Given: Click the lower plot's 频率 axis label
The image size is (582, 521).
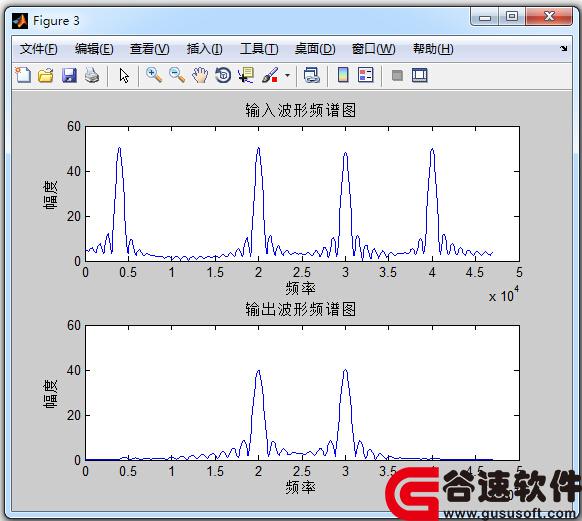Looking at the screenshot, I should (x=301, y=487).
